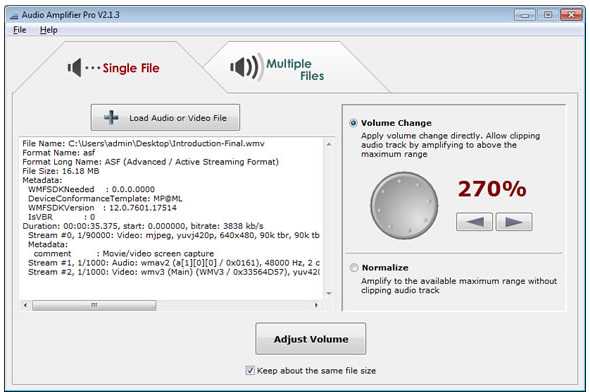
Task: Select the Volume Change radio option
Action: click(x=353, y=123)
